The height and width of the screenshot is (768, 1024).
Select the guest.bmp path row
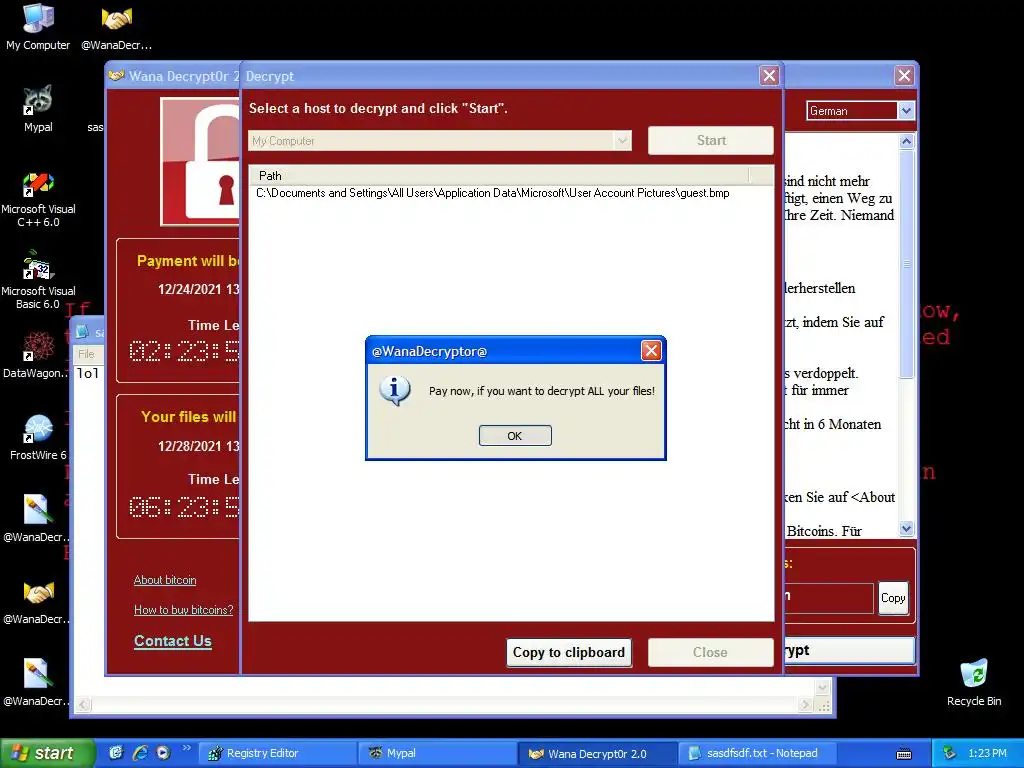pyautogui.click(x=492, y=193)
